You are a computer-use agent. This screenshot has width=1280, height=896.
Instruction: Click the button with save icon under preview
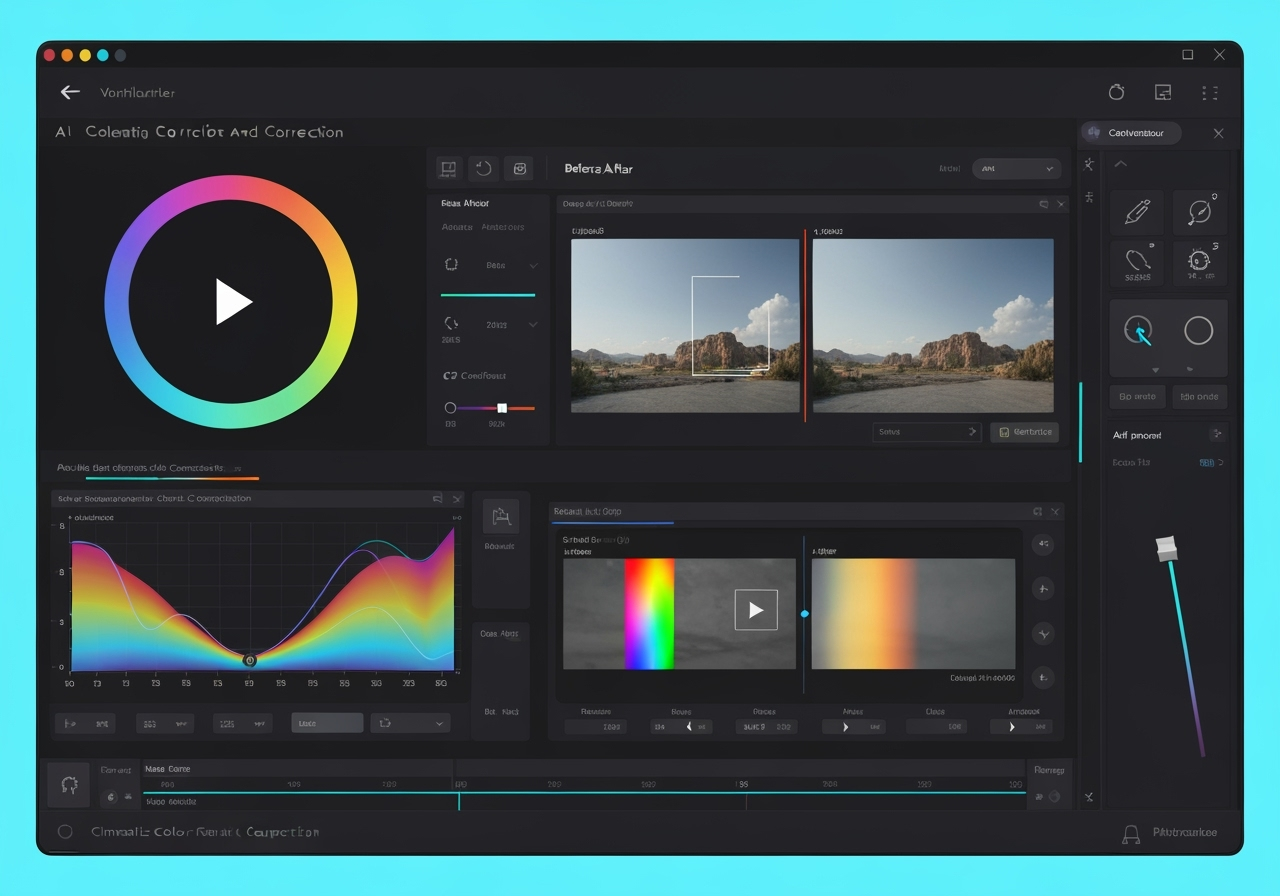(x=1024, y=432)
